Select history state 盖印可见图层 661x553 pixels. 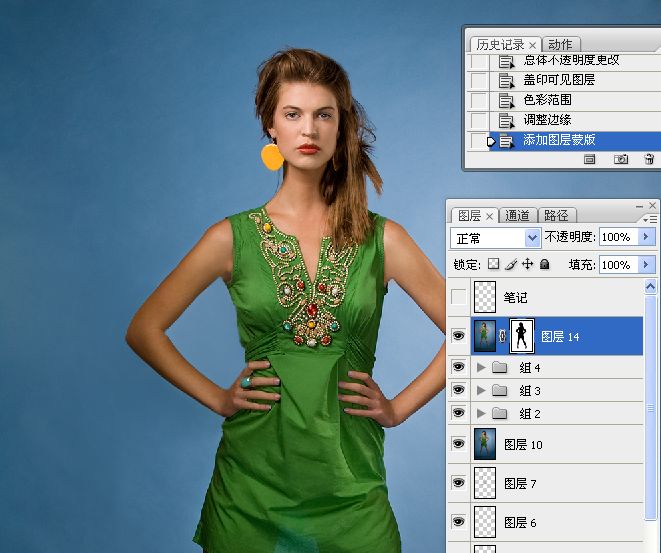[575, 80]
